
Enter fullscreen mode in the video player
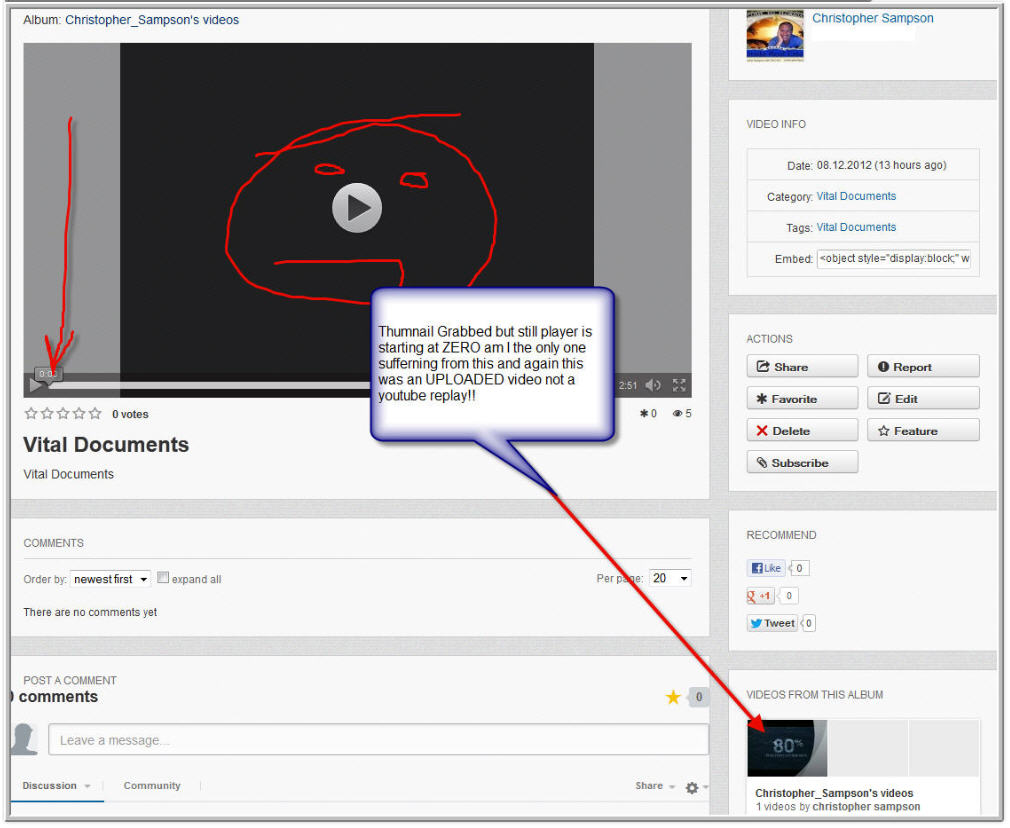679,385
